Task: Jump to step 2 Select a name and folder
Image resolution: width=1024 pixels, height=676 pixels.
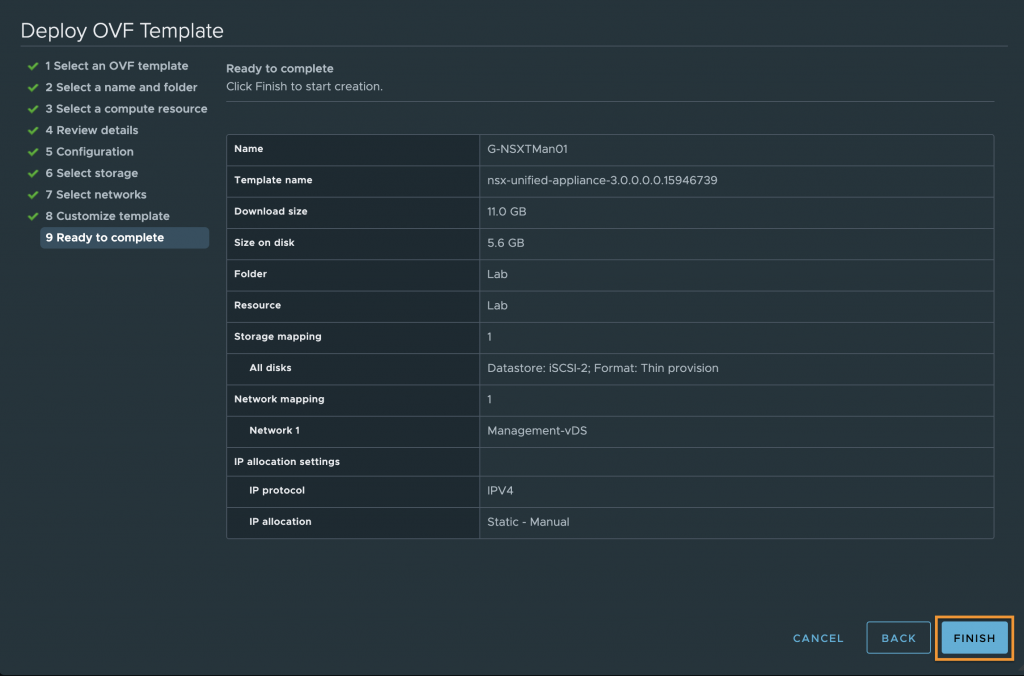Action: coord(121,88)
